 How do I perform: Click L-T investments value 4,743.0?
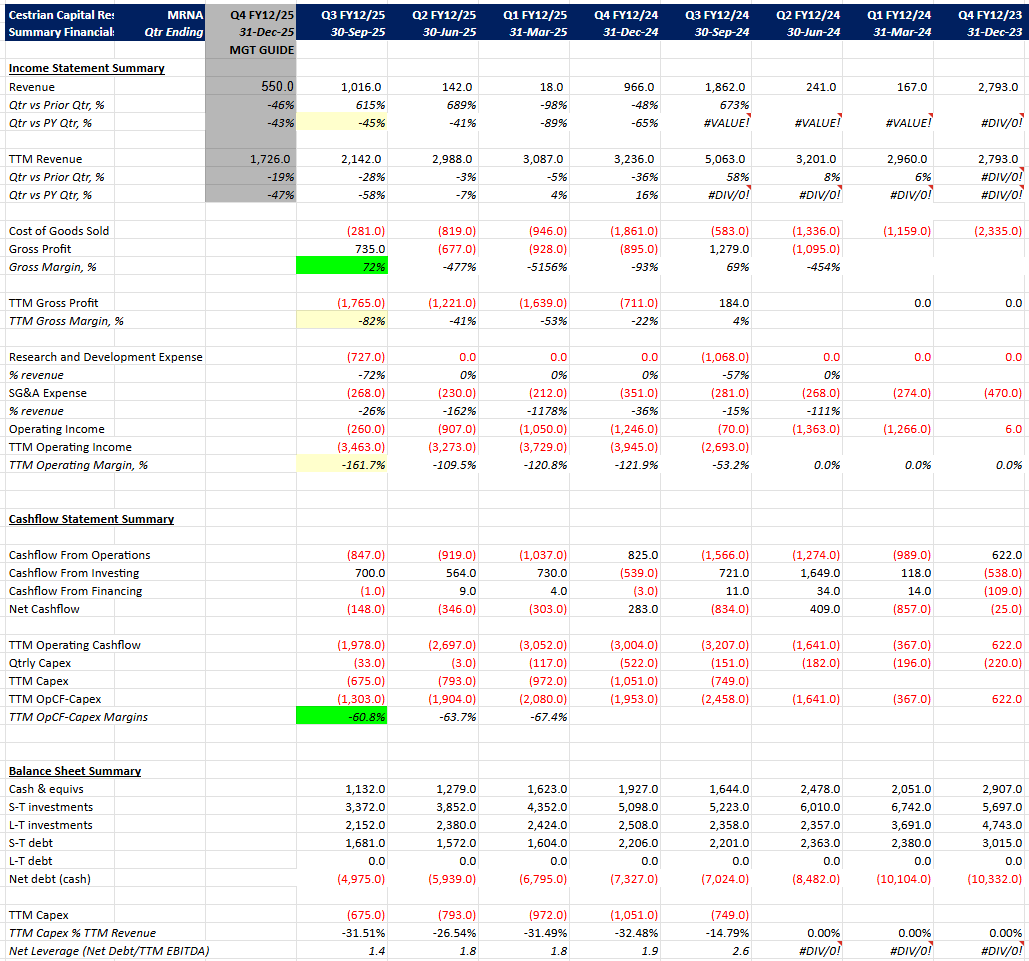tap(1002, 825)
